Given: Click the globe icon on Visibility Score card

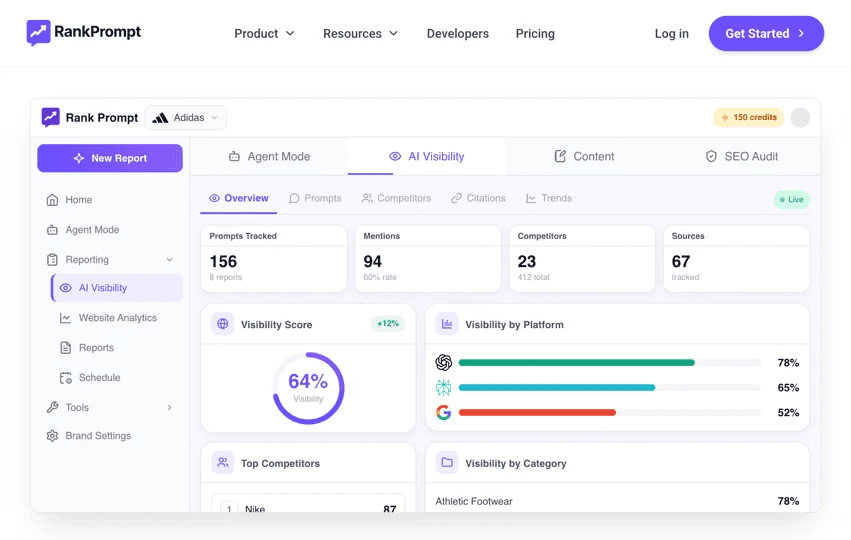Looking at the screenshot, I should pos(223,324).
